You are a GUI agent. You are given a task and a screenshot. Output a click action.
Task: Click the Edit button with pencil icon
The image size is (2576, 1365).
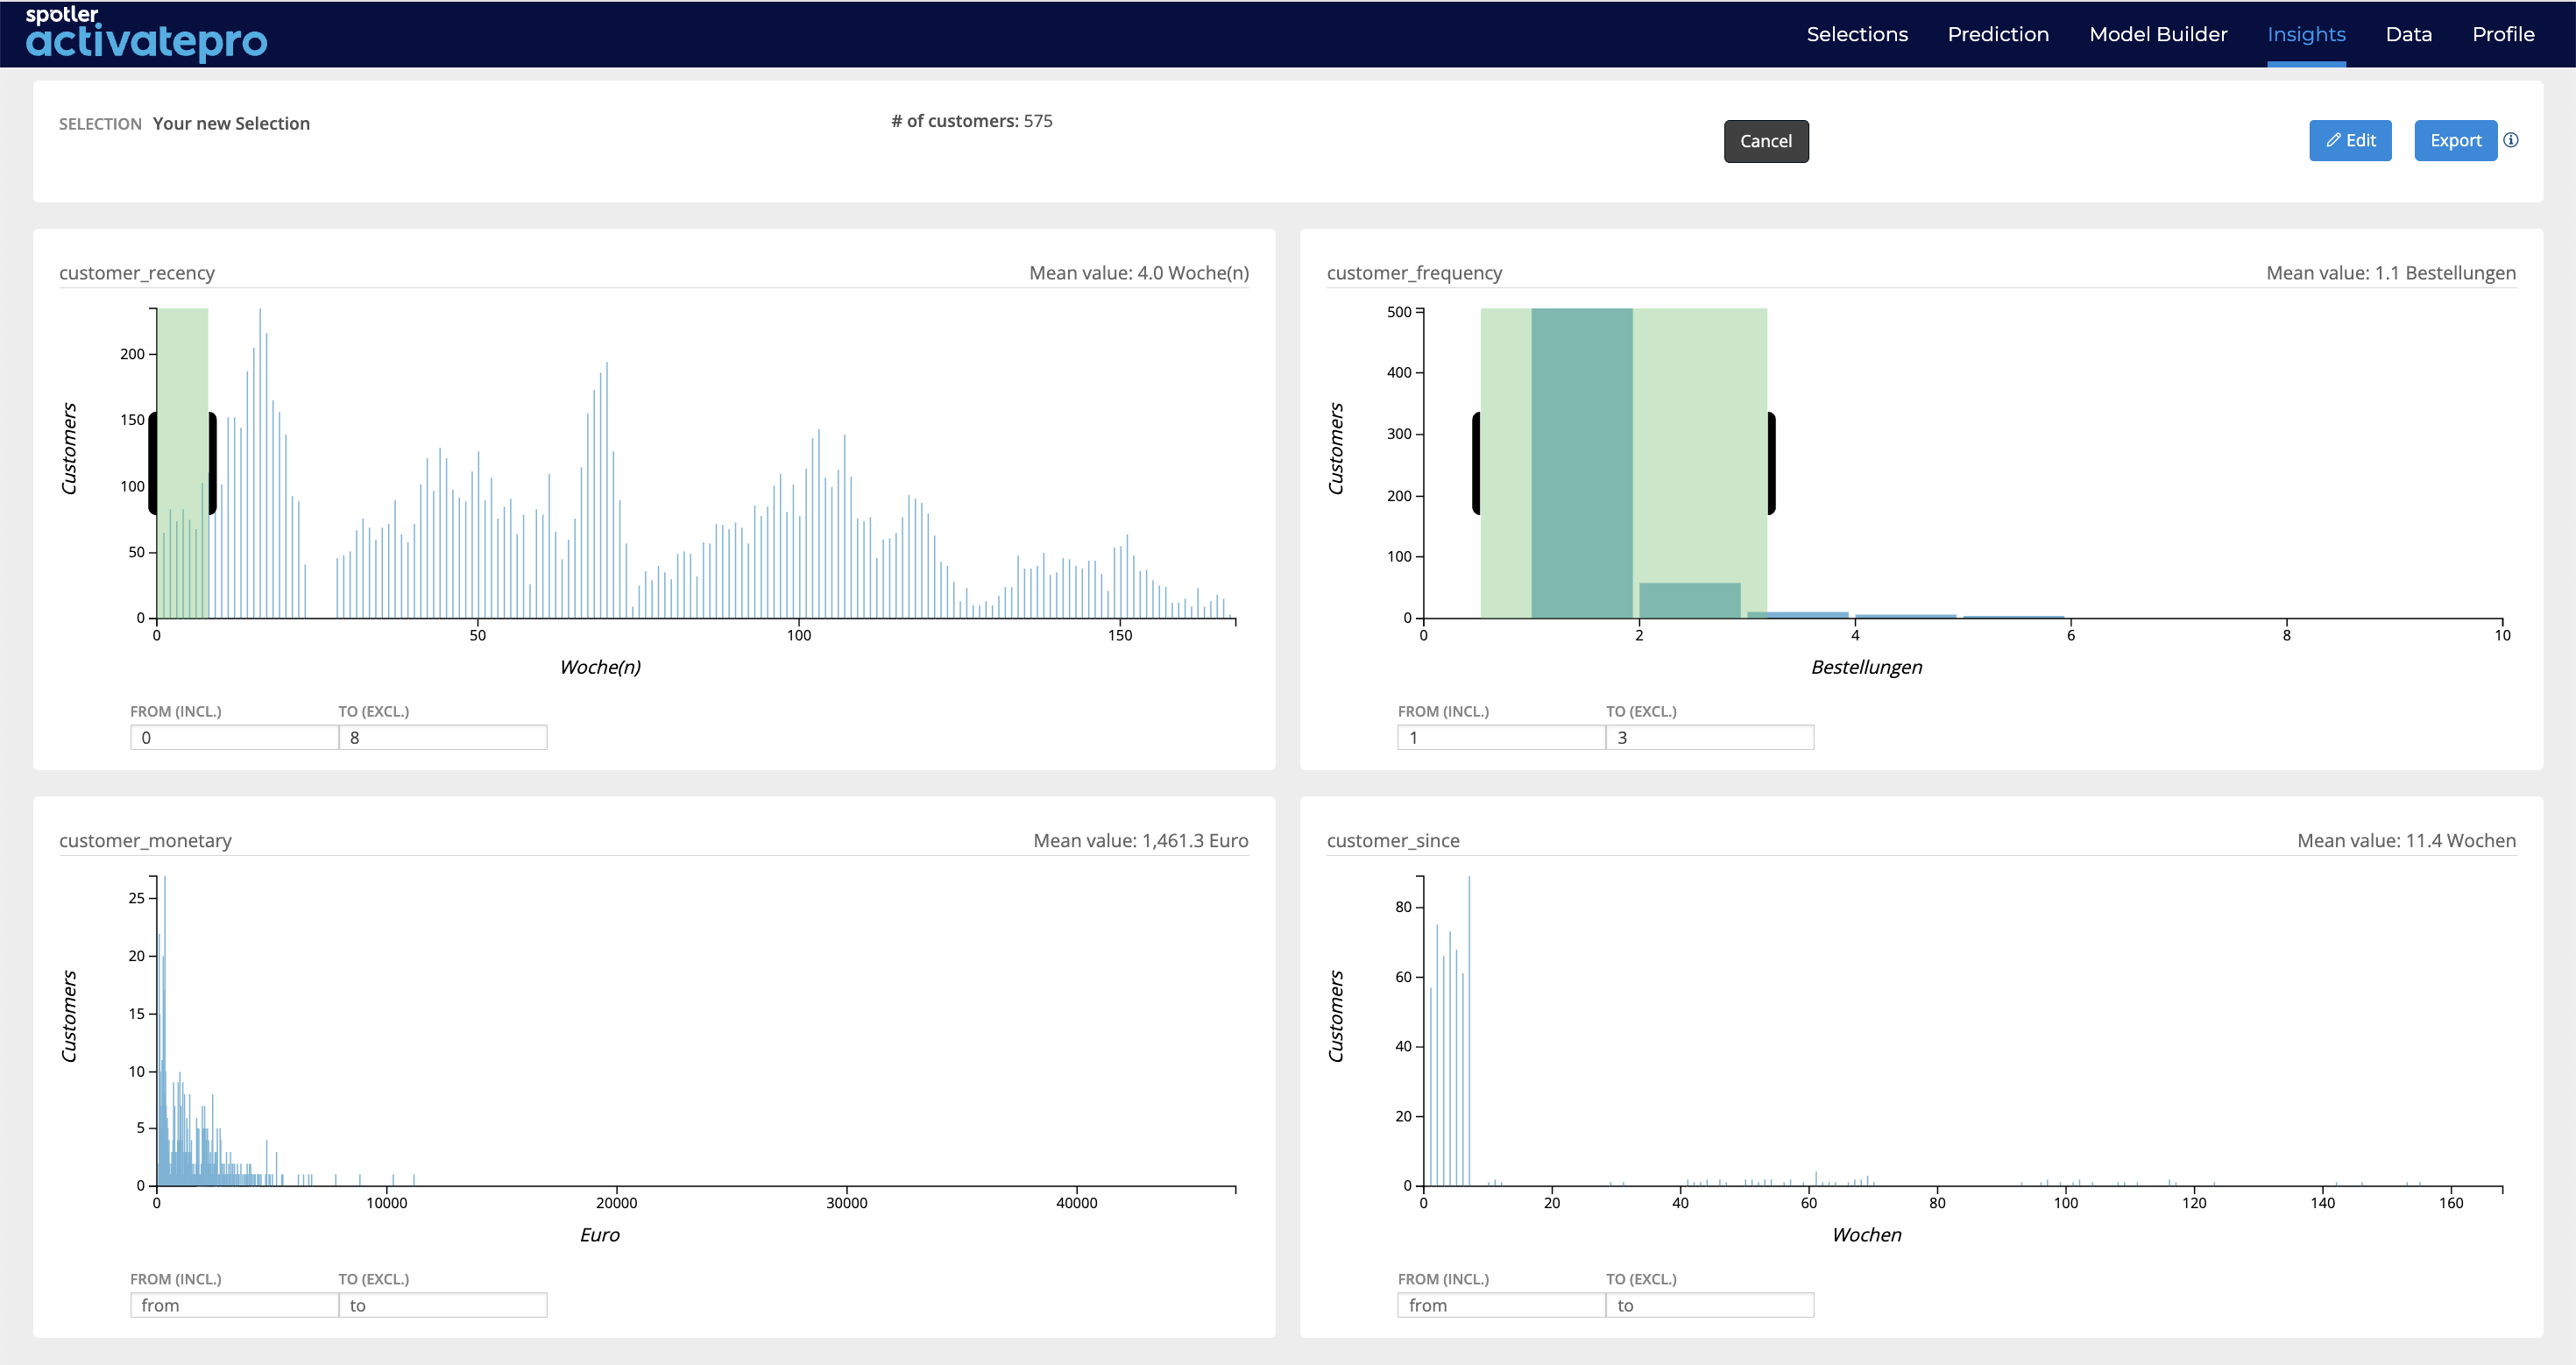coord(2350,140)
